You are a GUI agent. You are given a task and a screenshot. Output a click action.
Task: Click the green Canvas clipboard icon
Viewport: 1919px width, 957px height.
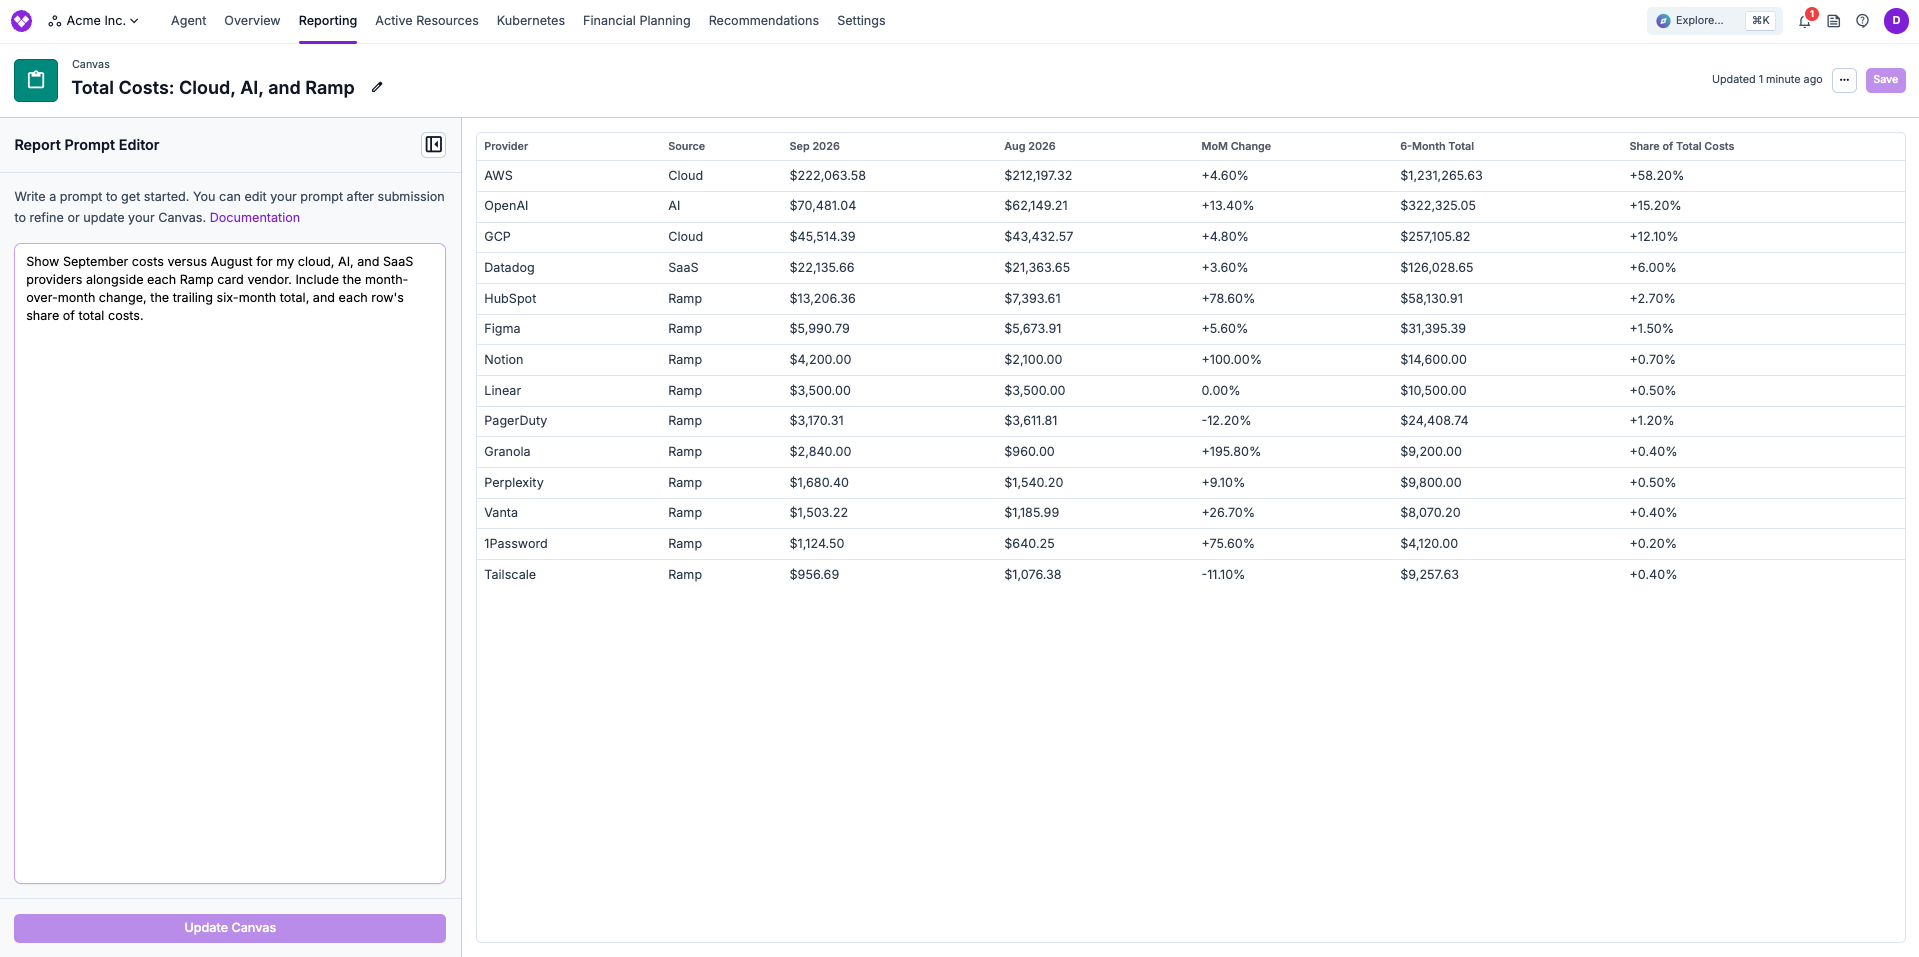[36, 80]
